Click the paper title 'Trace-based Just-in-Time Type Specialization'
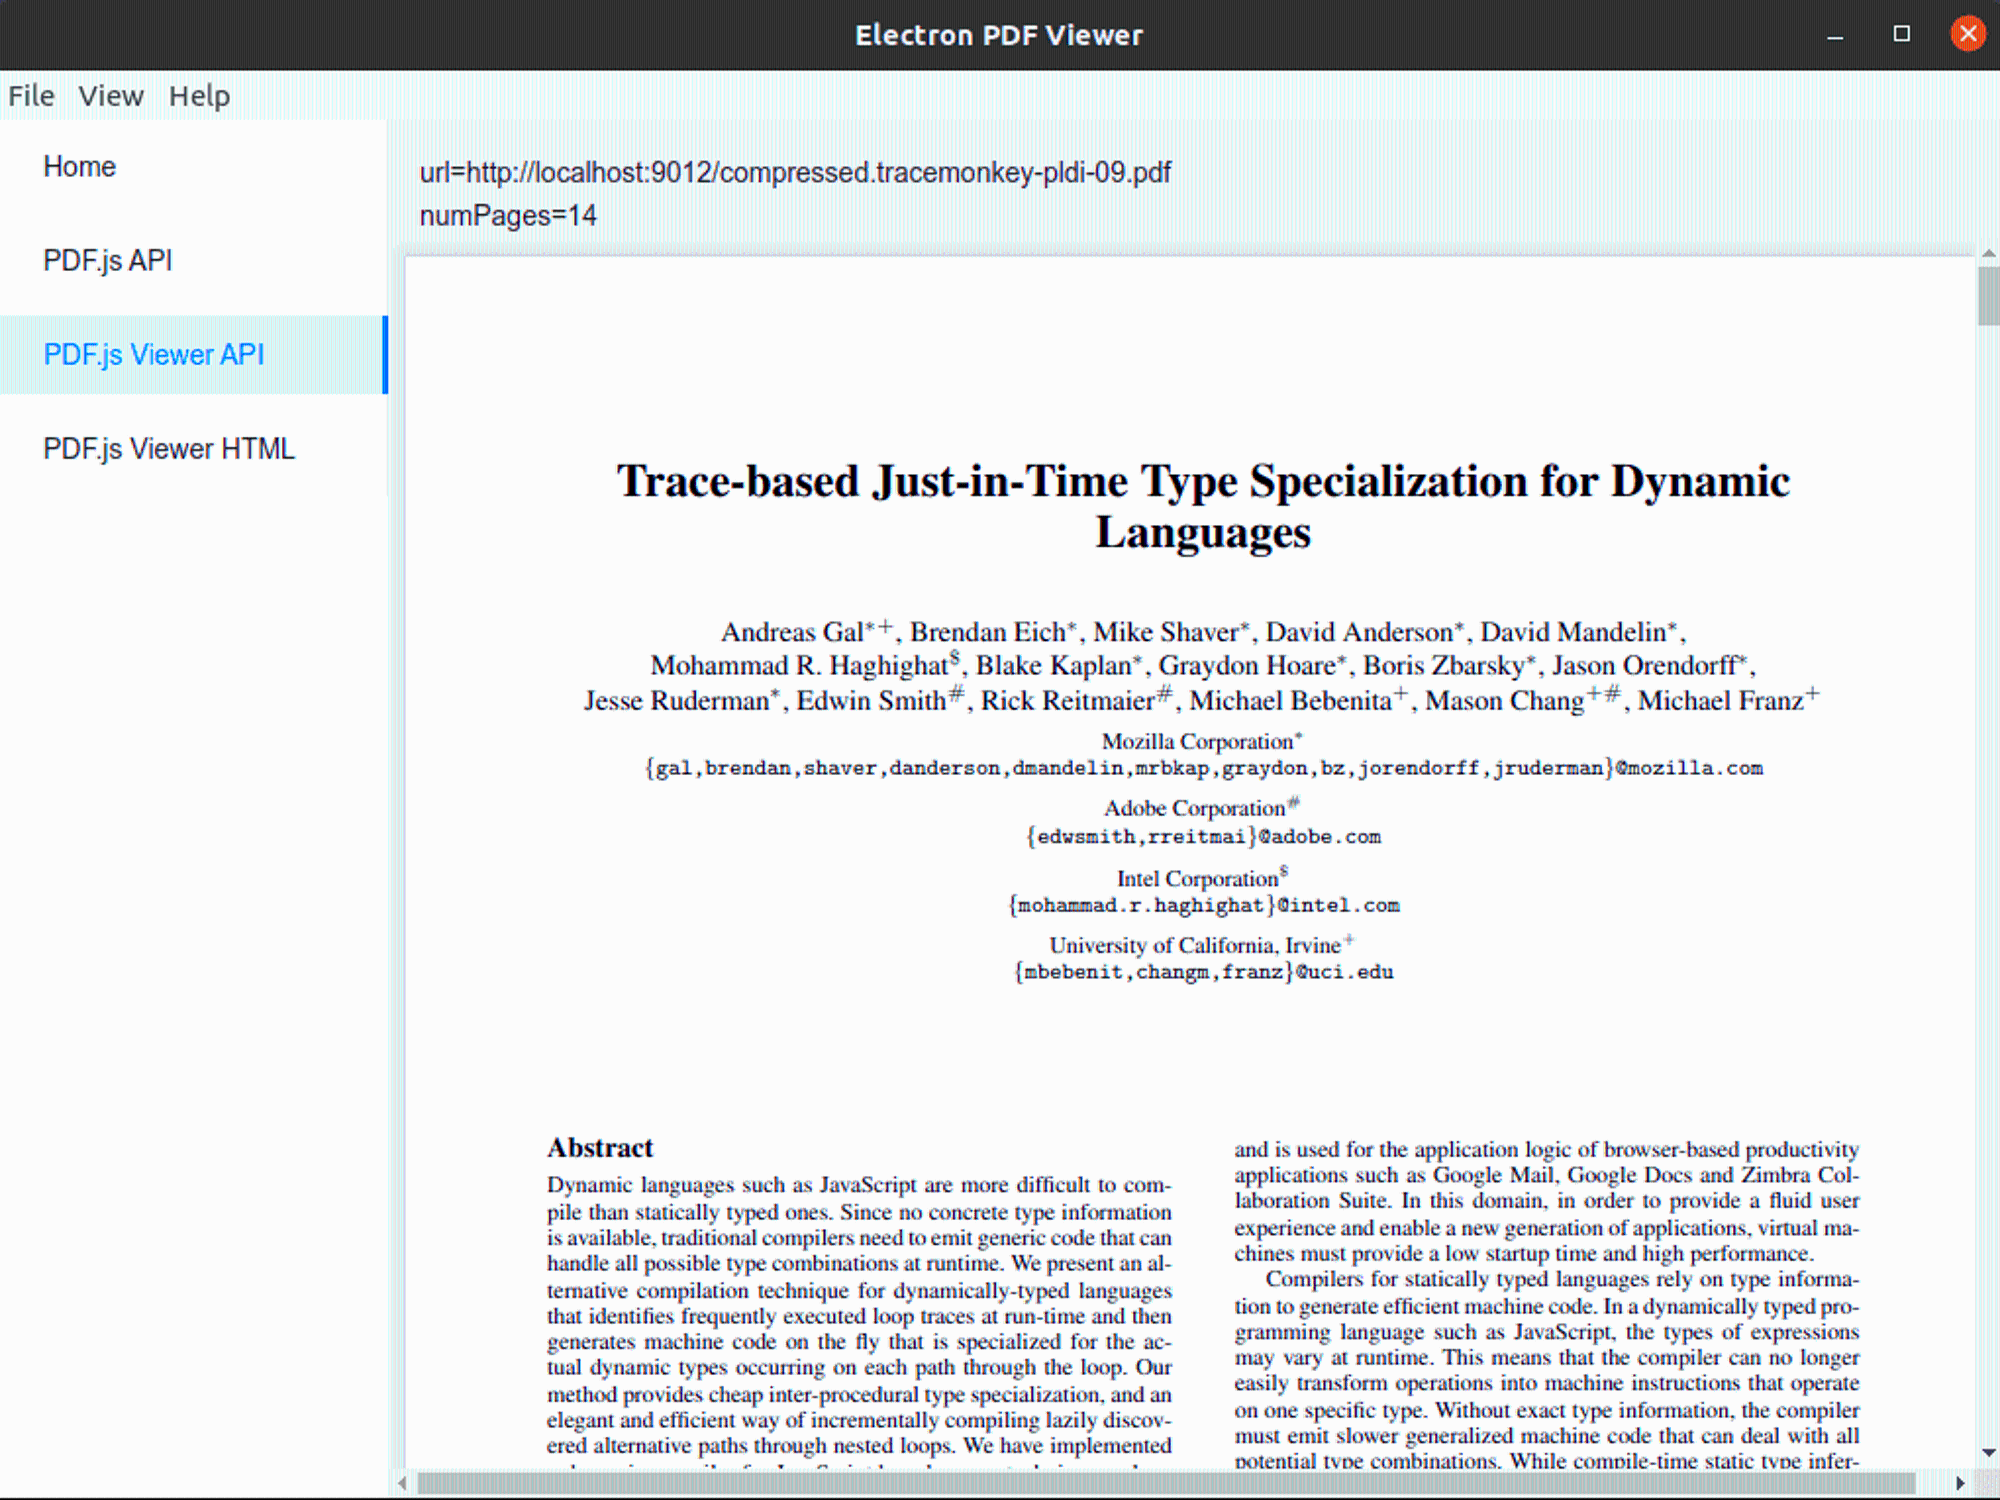Image resolution: width=2000 pixels, height=1500 pixels. [1203, 507]
